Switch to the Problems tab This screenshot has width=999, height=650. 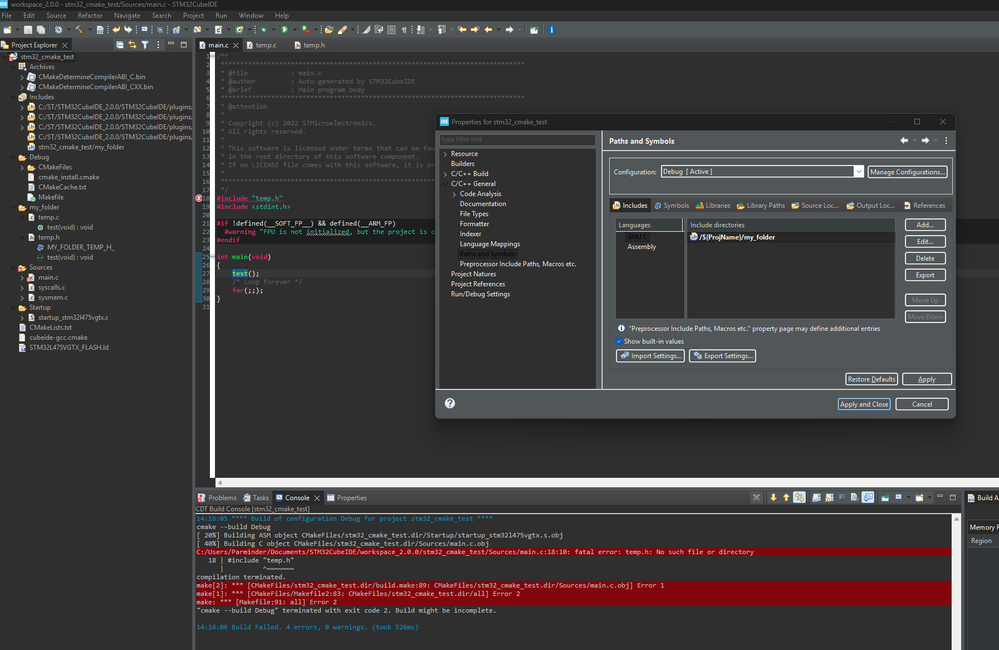(217, 497)
